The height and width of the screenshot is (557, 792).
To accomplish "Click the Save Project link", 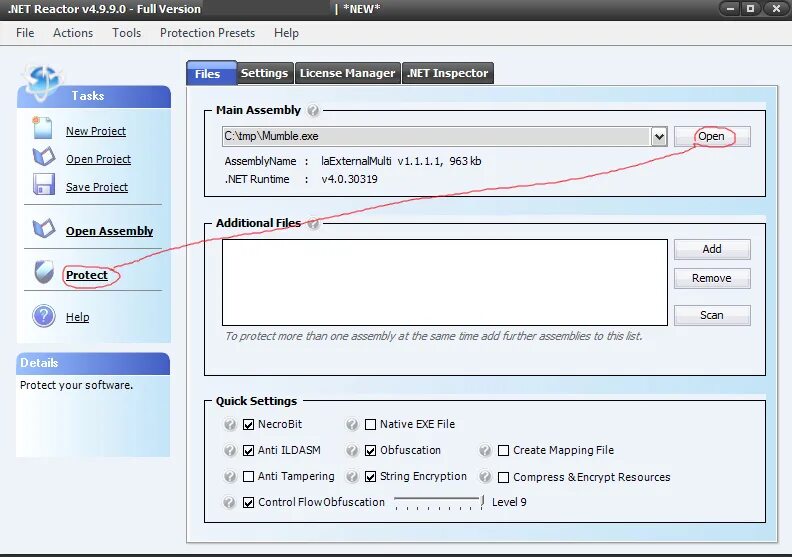I will 97,187.
